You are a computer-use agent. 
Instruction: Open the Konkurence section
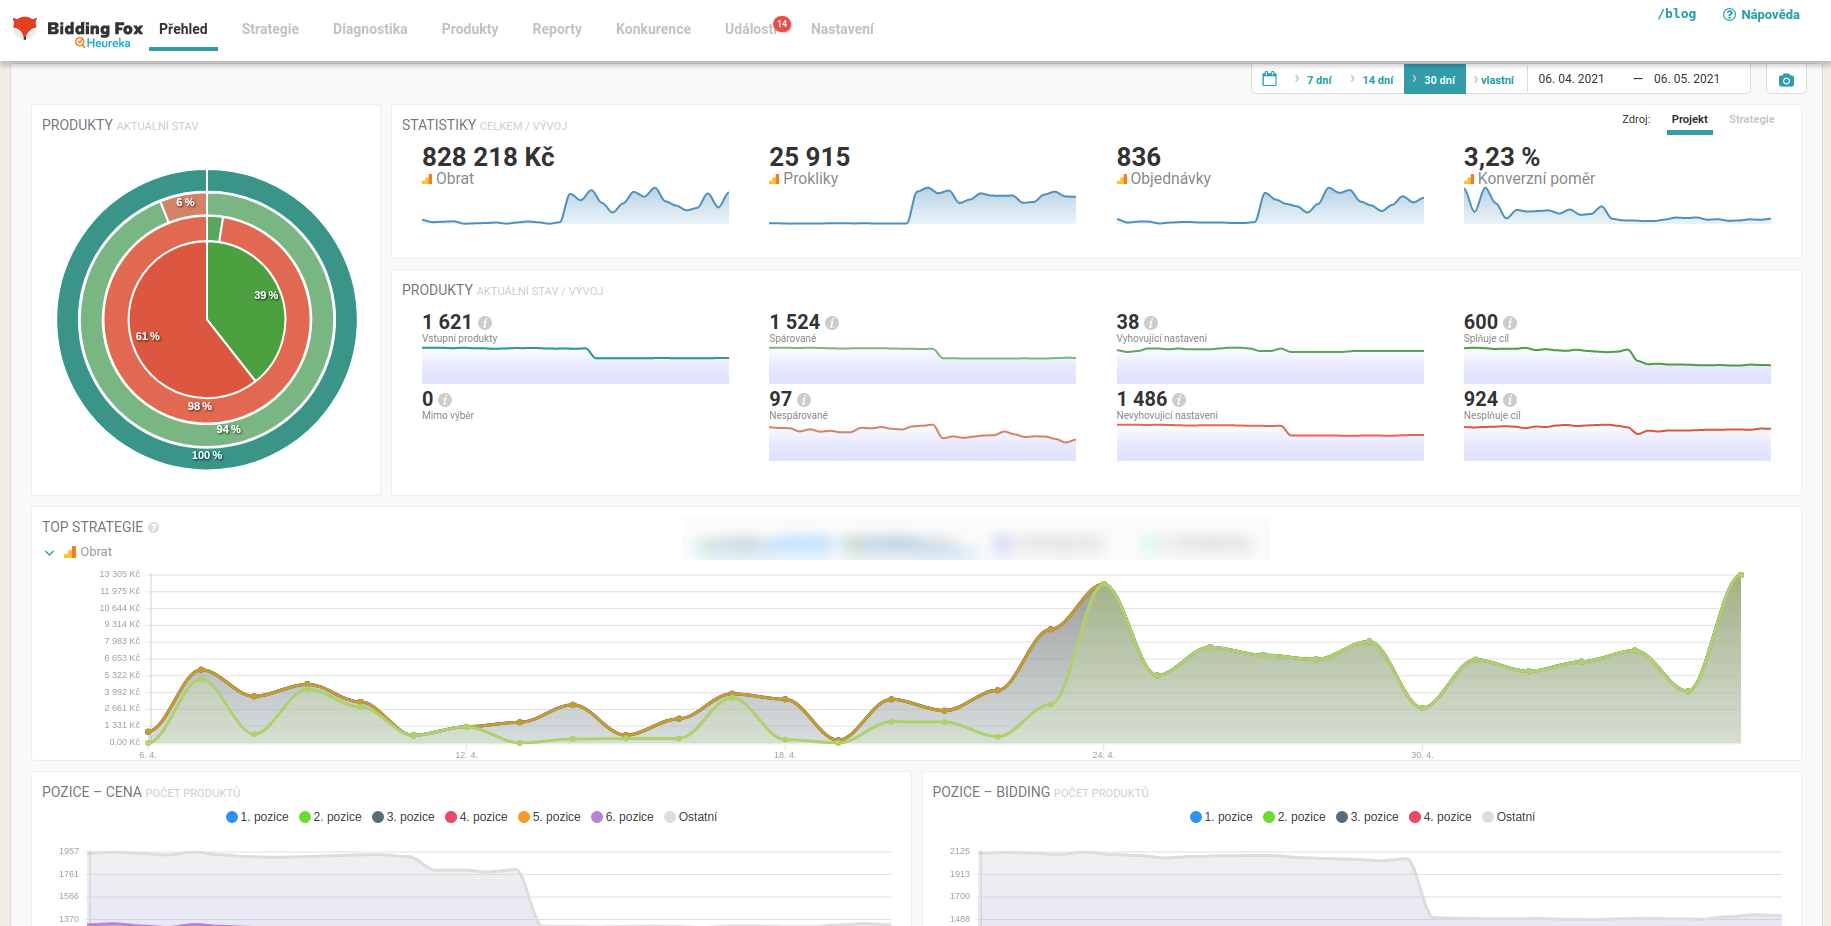click(653, 29)
